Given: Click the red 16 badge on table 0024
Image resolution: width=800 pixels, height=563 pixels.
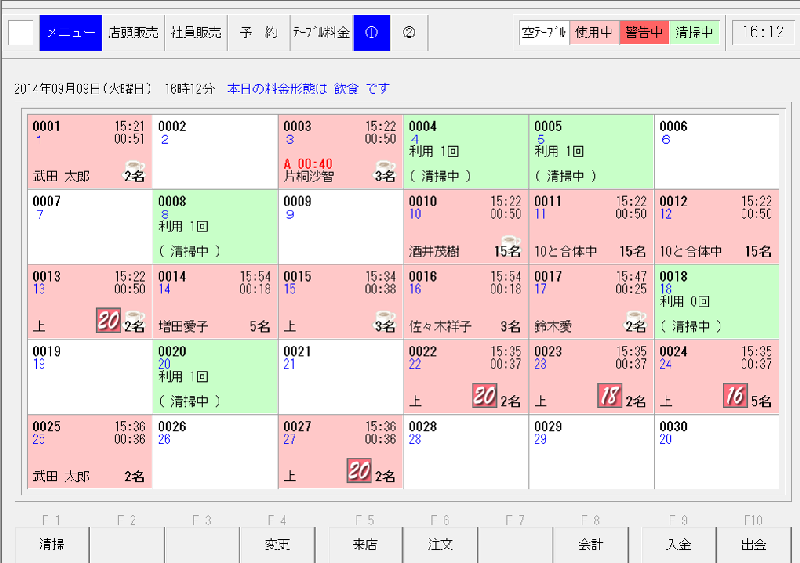Looking at the screenshot, I should [x=735, y=396].
